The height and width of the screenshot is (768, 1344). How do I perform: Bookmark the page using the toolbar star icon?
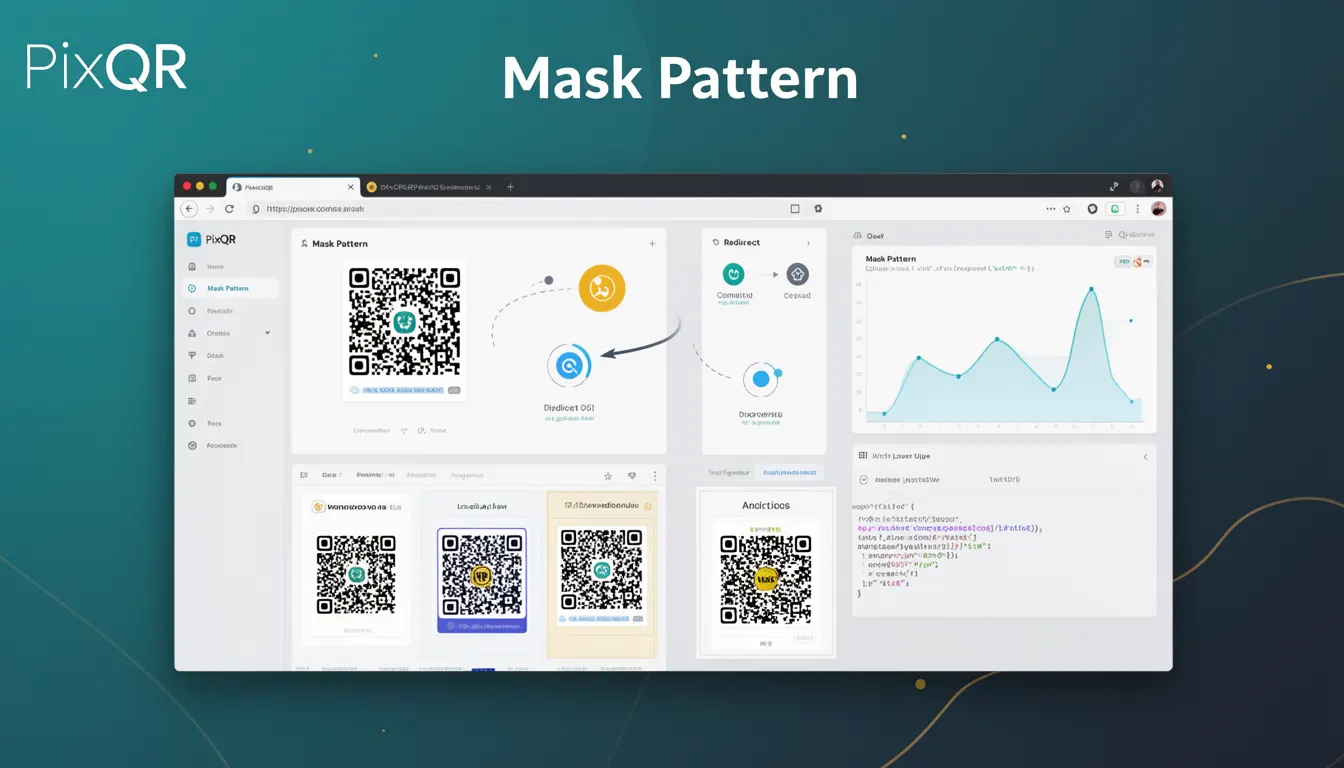[1067, 209]
